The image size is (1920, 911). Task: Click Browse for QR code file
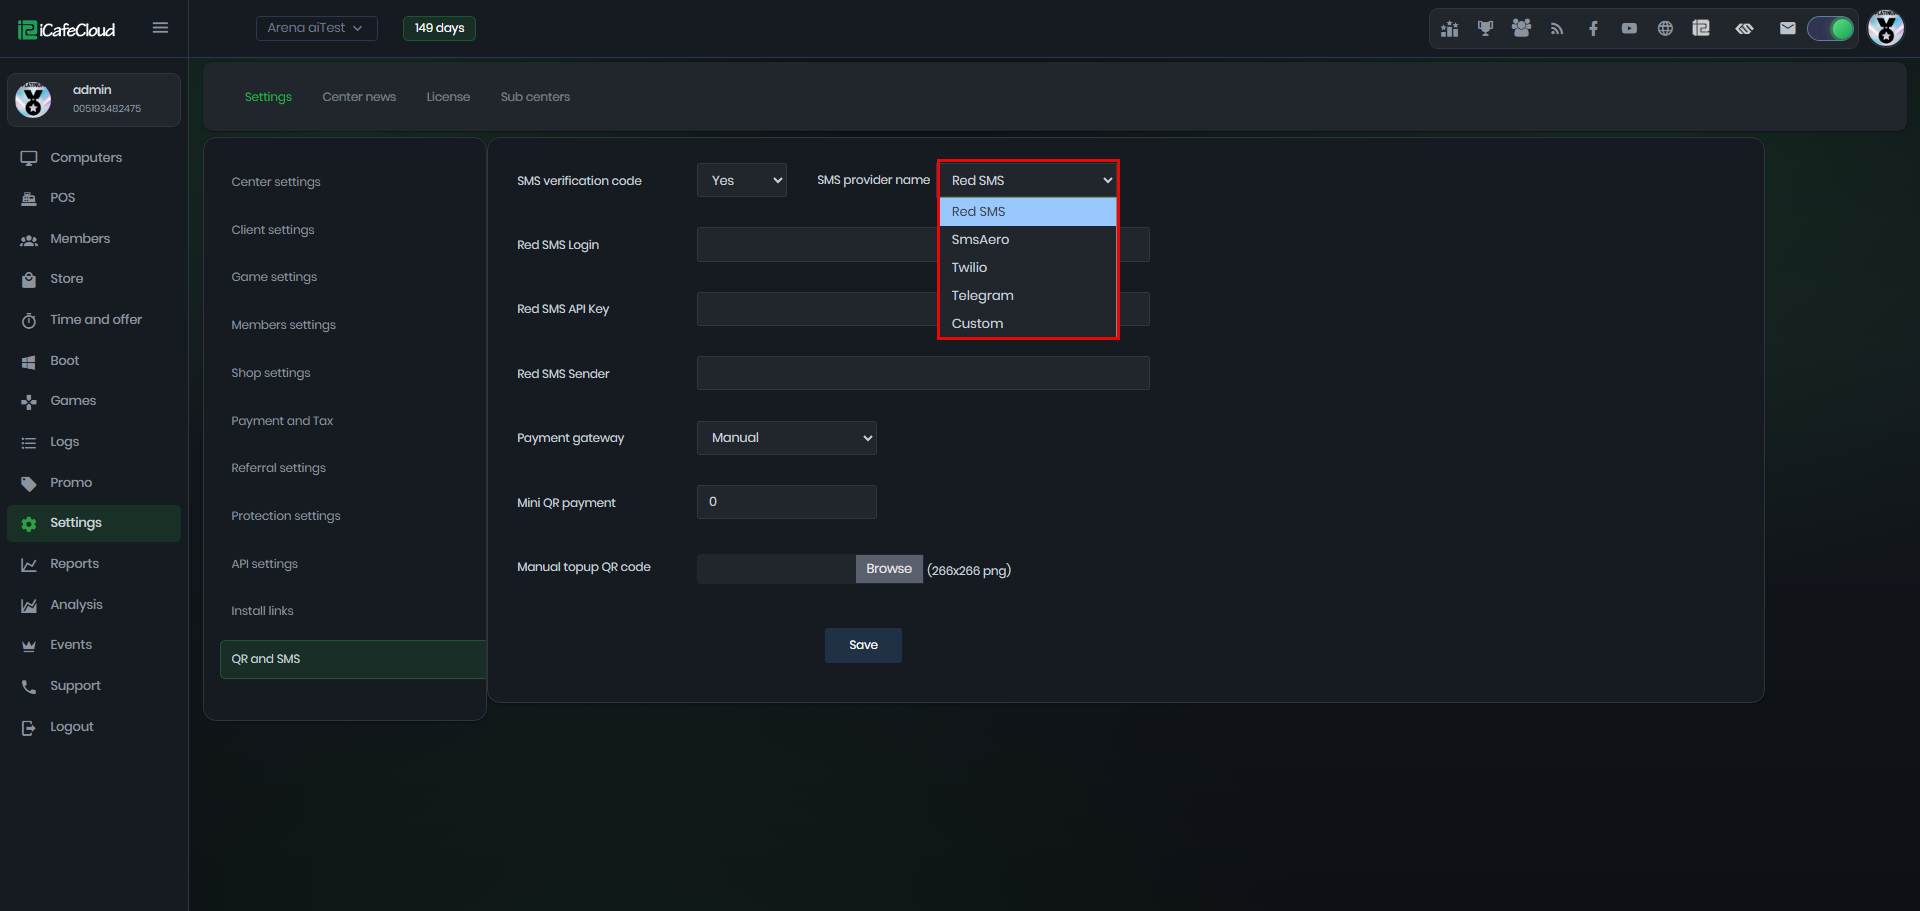(889, 569)
